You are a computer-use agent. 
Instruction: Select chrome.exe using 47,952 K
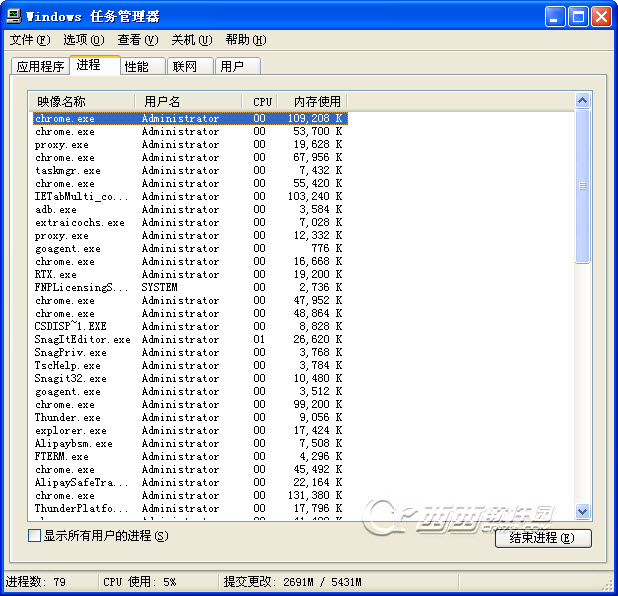coord(190,300)
